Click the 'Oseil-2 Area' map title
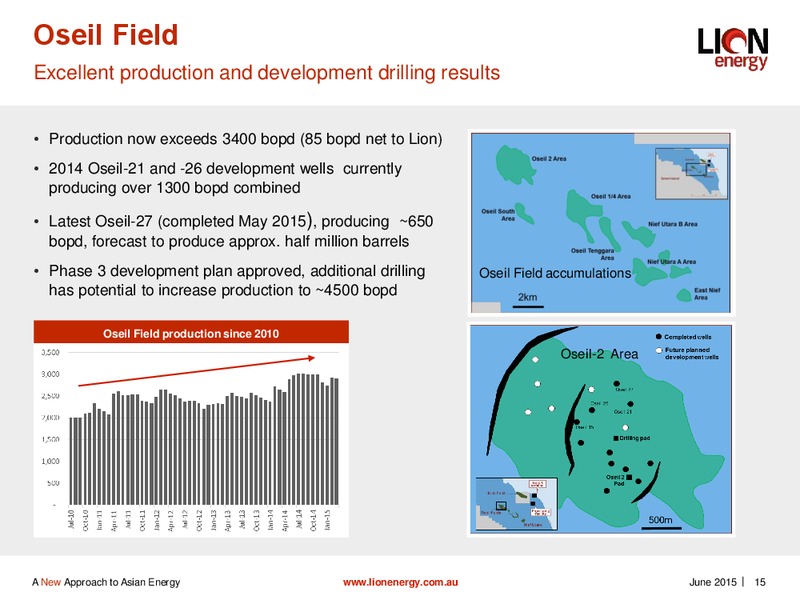The height and width of the screenshot is (600, 800). point(599,354)
